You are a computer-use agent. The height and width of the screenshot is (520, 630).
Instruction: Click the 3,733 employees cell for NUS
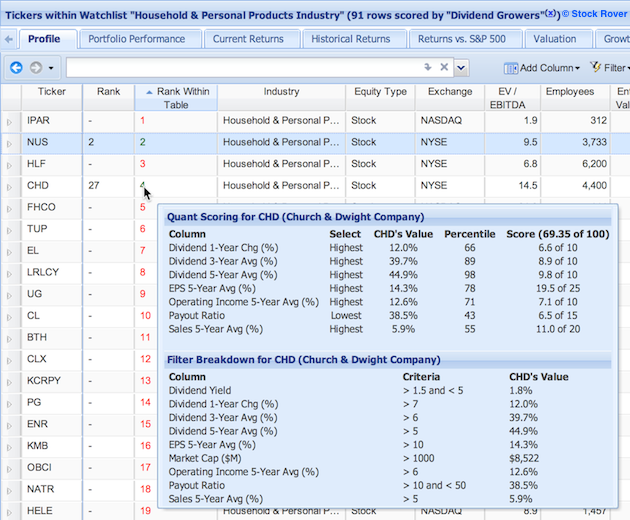[x=575, y=142]
